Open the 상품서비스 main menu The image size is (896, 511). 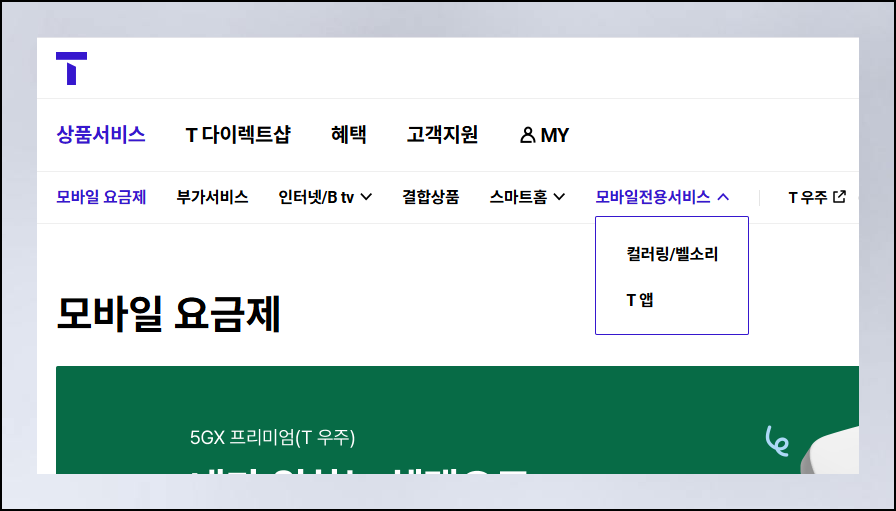click(x=101, y=135)
